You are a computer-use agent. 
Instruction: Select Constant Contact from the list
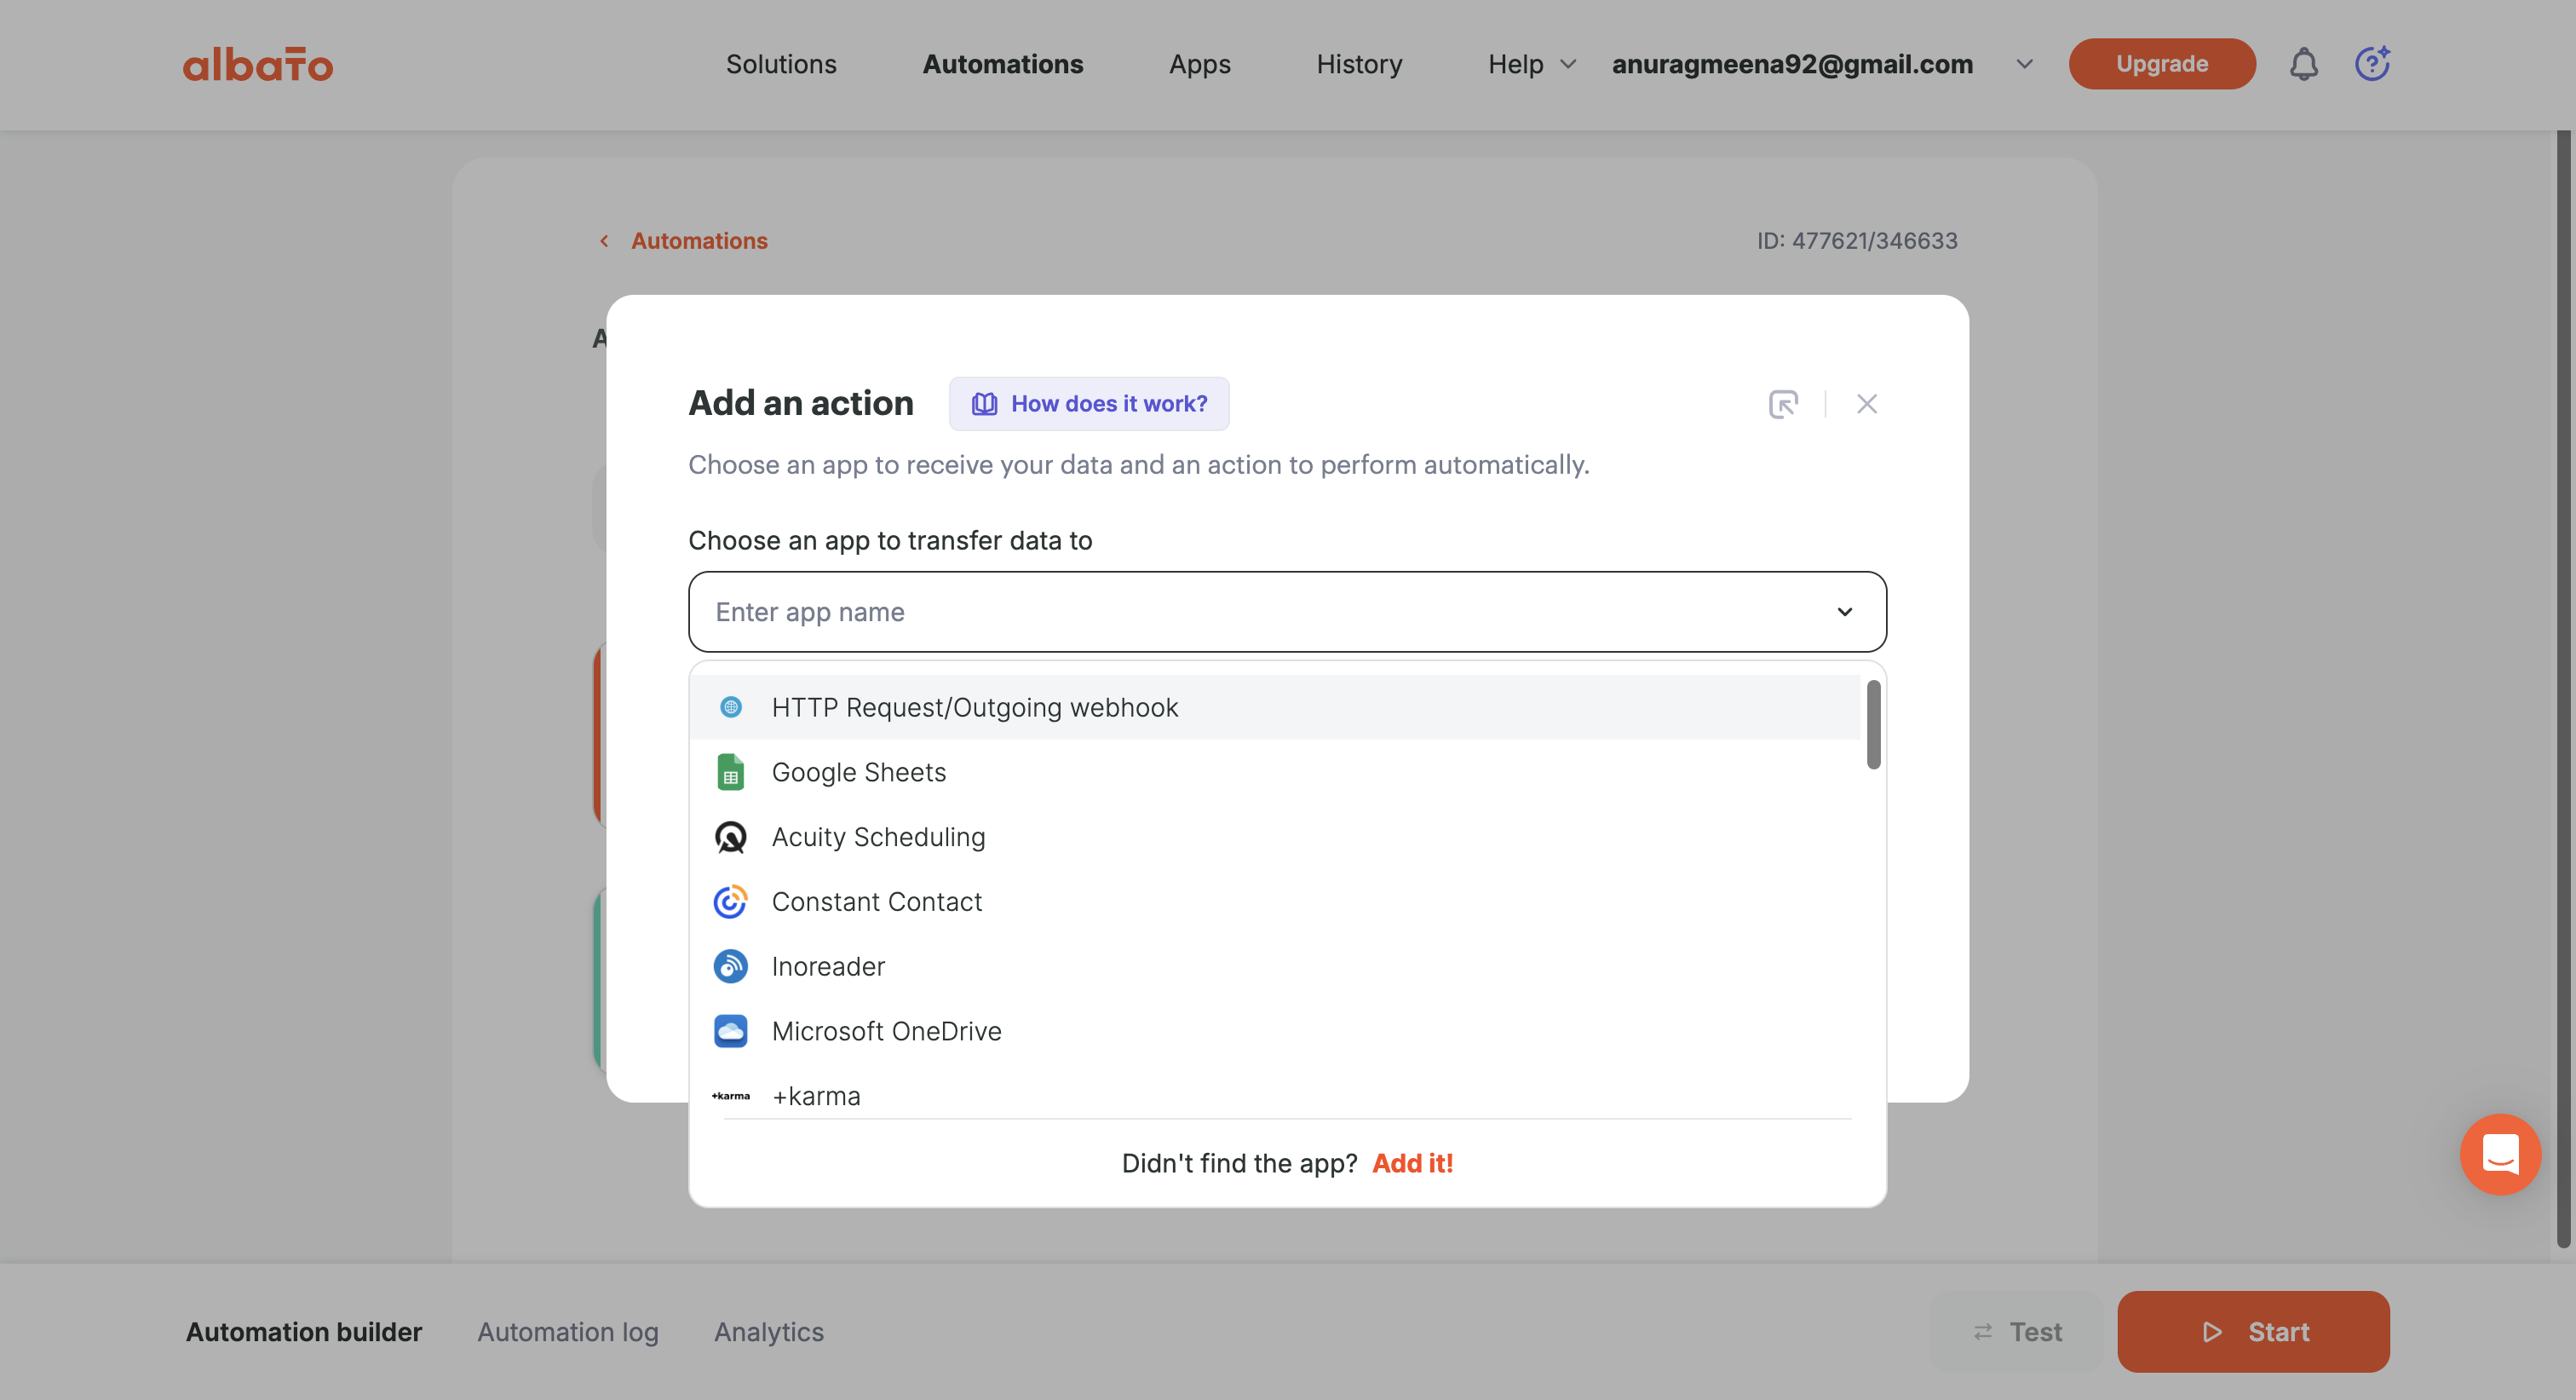coord(1274,901)
